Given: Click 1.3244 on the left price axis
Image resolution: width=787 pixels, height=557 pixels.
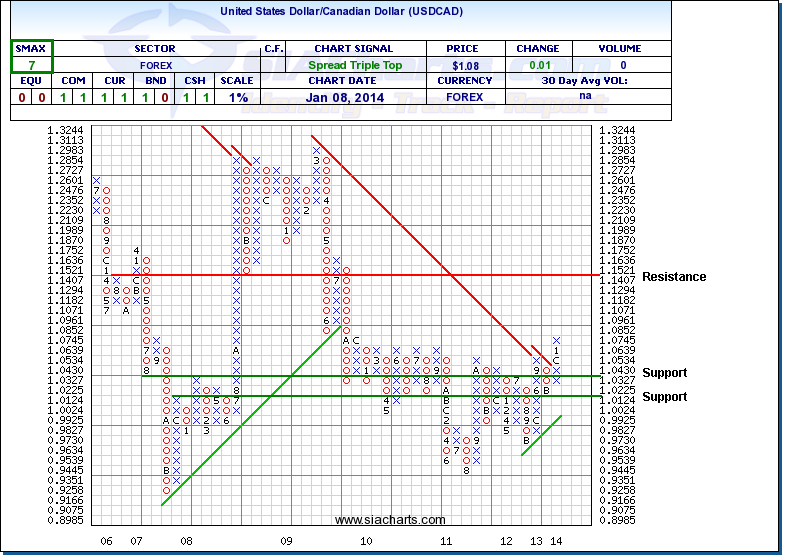Looking at the screenshot, I should pos(64,130).
